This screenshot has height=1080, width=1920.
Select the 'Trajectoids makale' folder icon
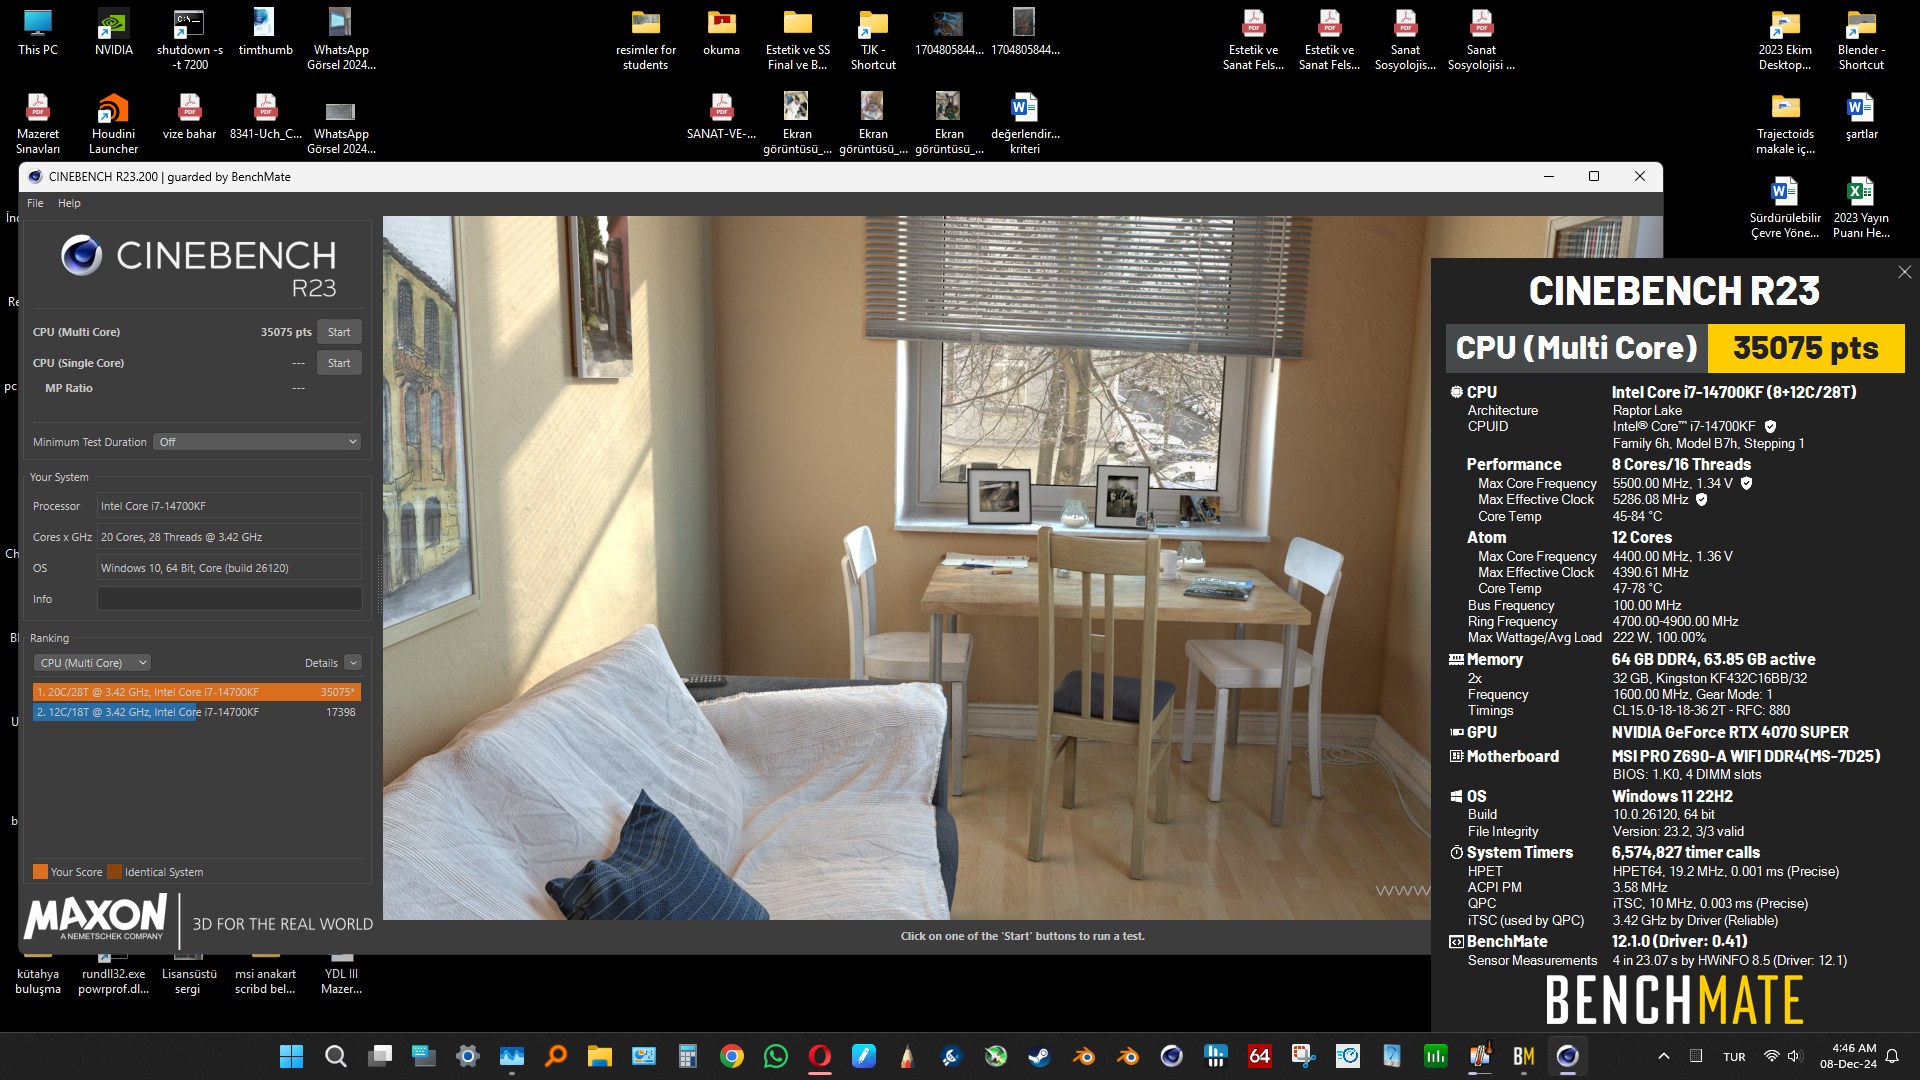tap(1785, 124)
